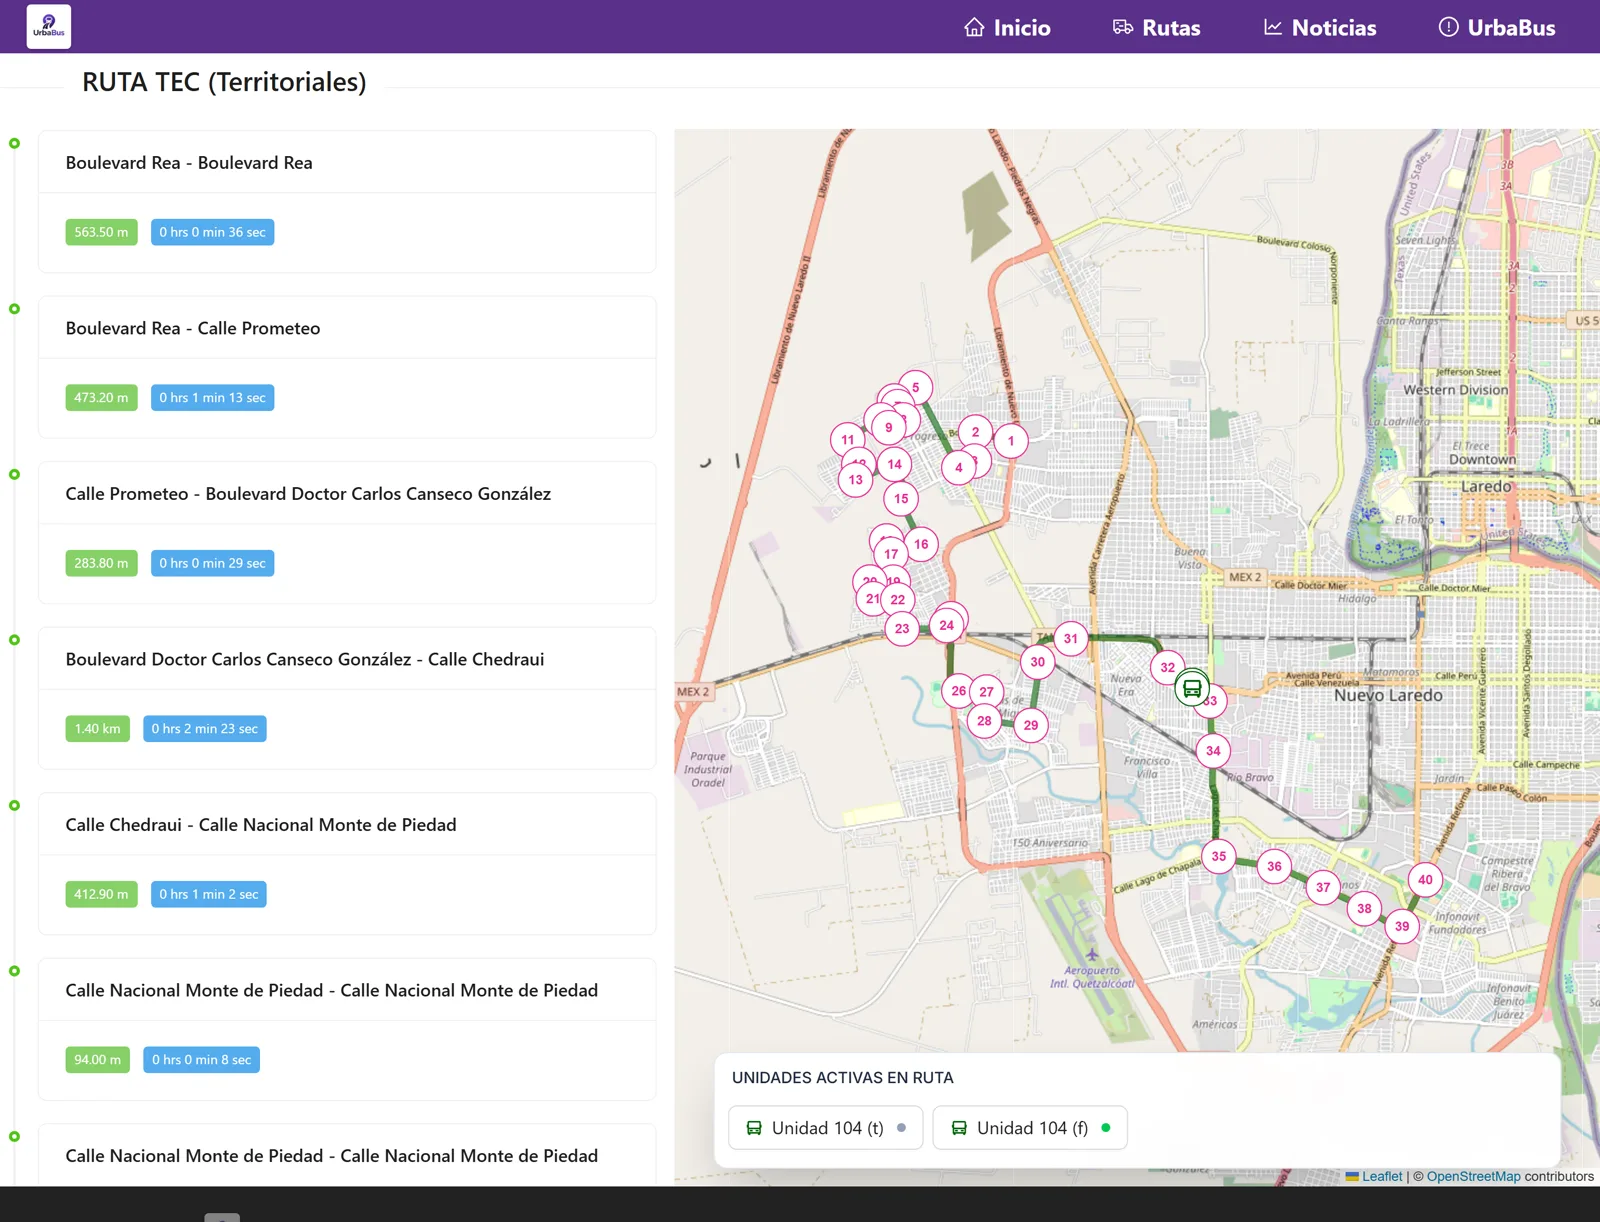Click the 0 hrs 2 min 23 sec badge

(204, 729)
